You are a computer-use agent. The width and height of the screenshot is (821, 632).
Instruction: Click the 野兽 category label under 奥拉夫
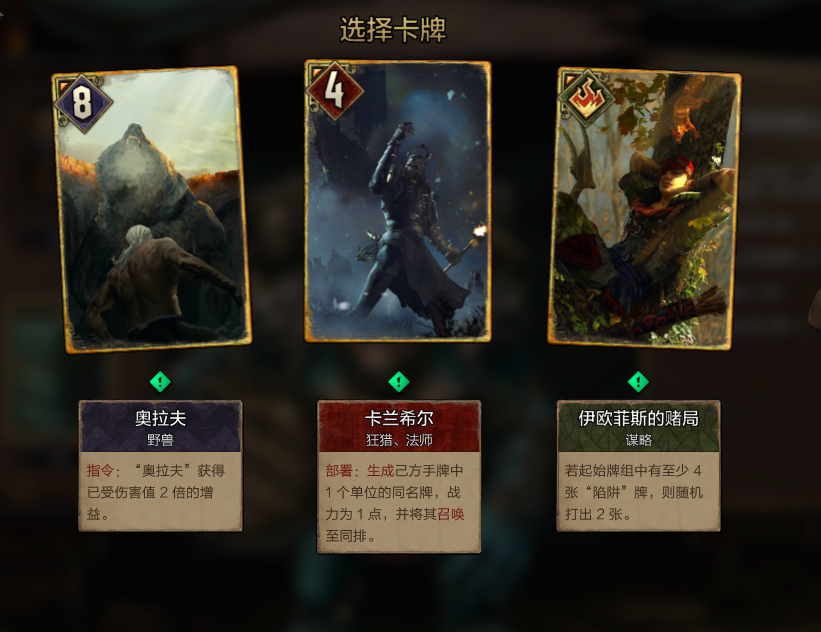point(160,440)
